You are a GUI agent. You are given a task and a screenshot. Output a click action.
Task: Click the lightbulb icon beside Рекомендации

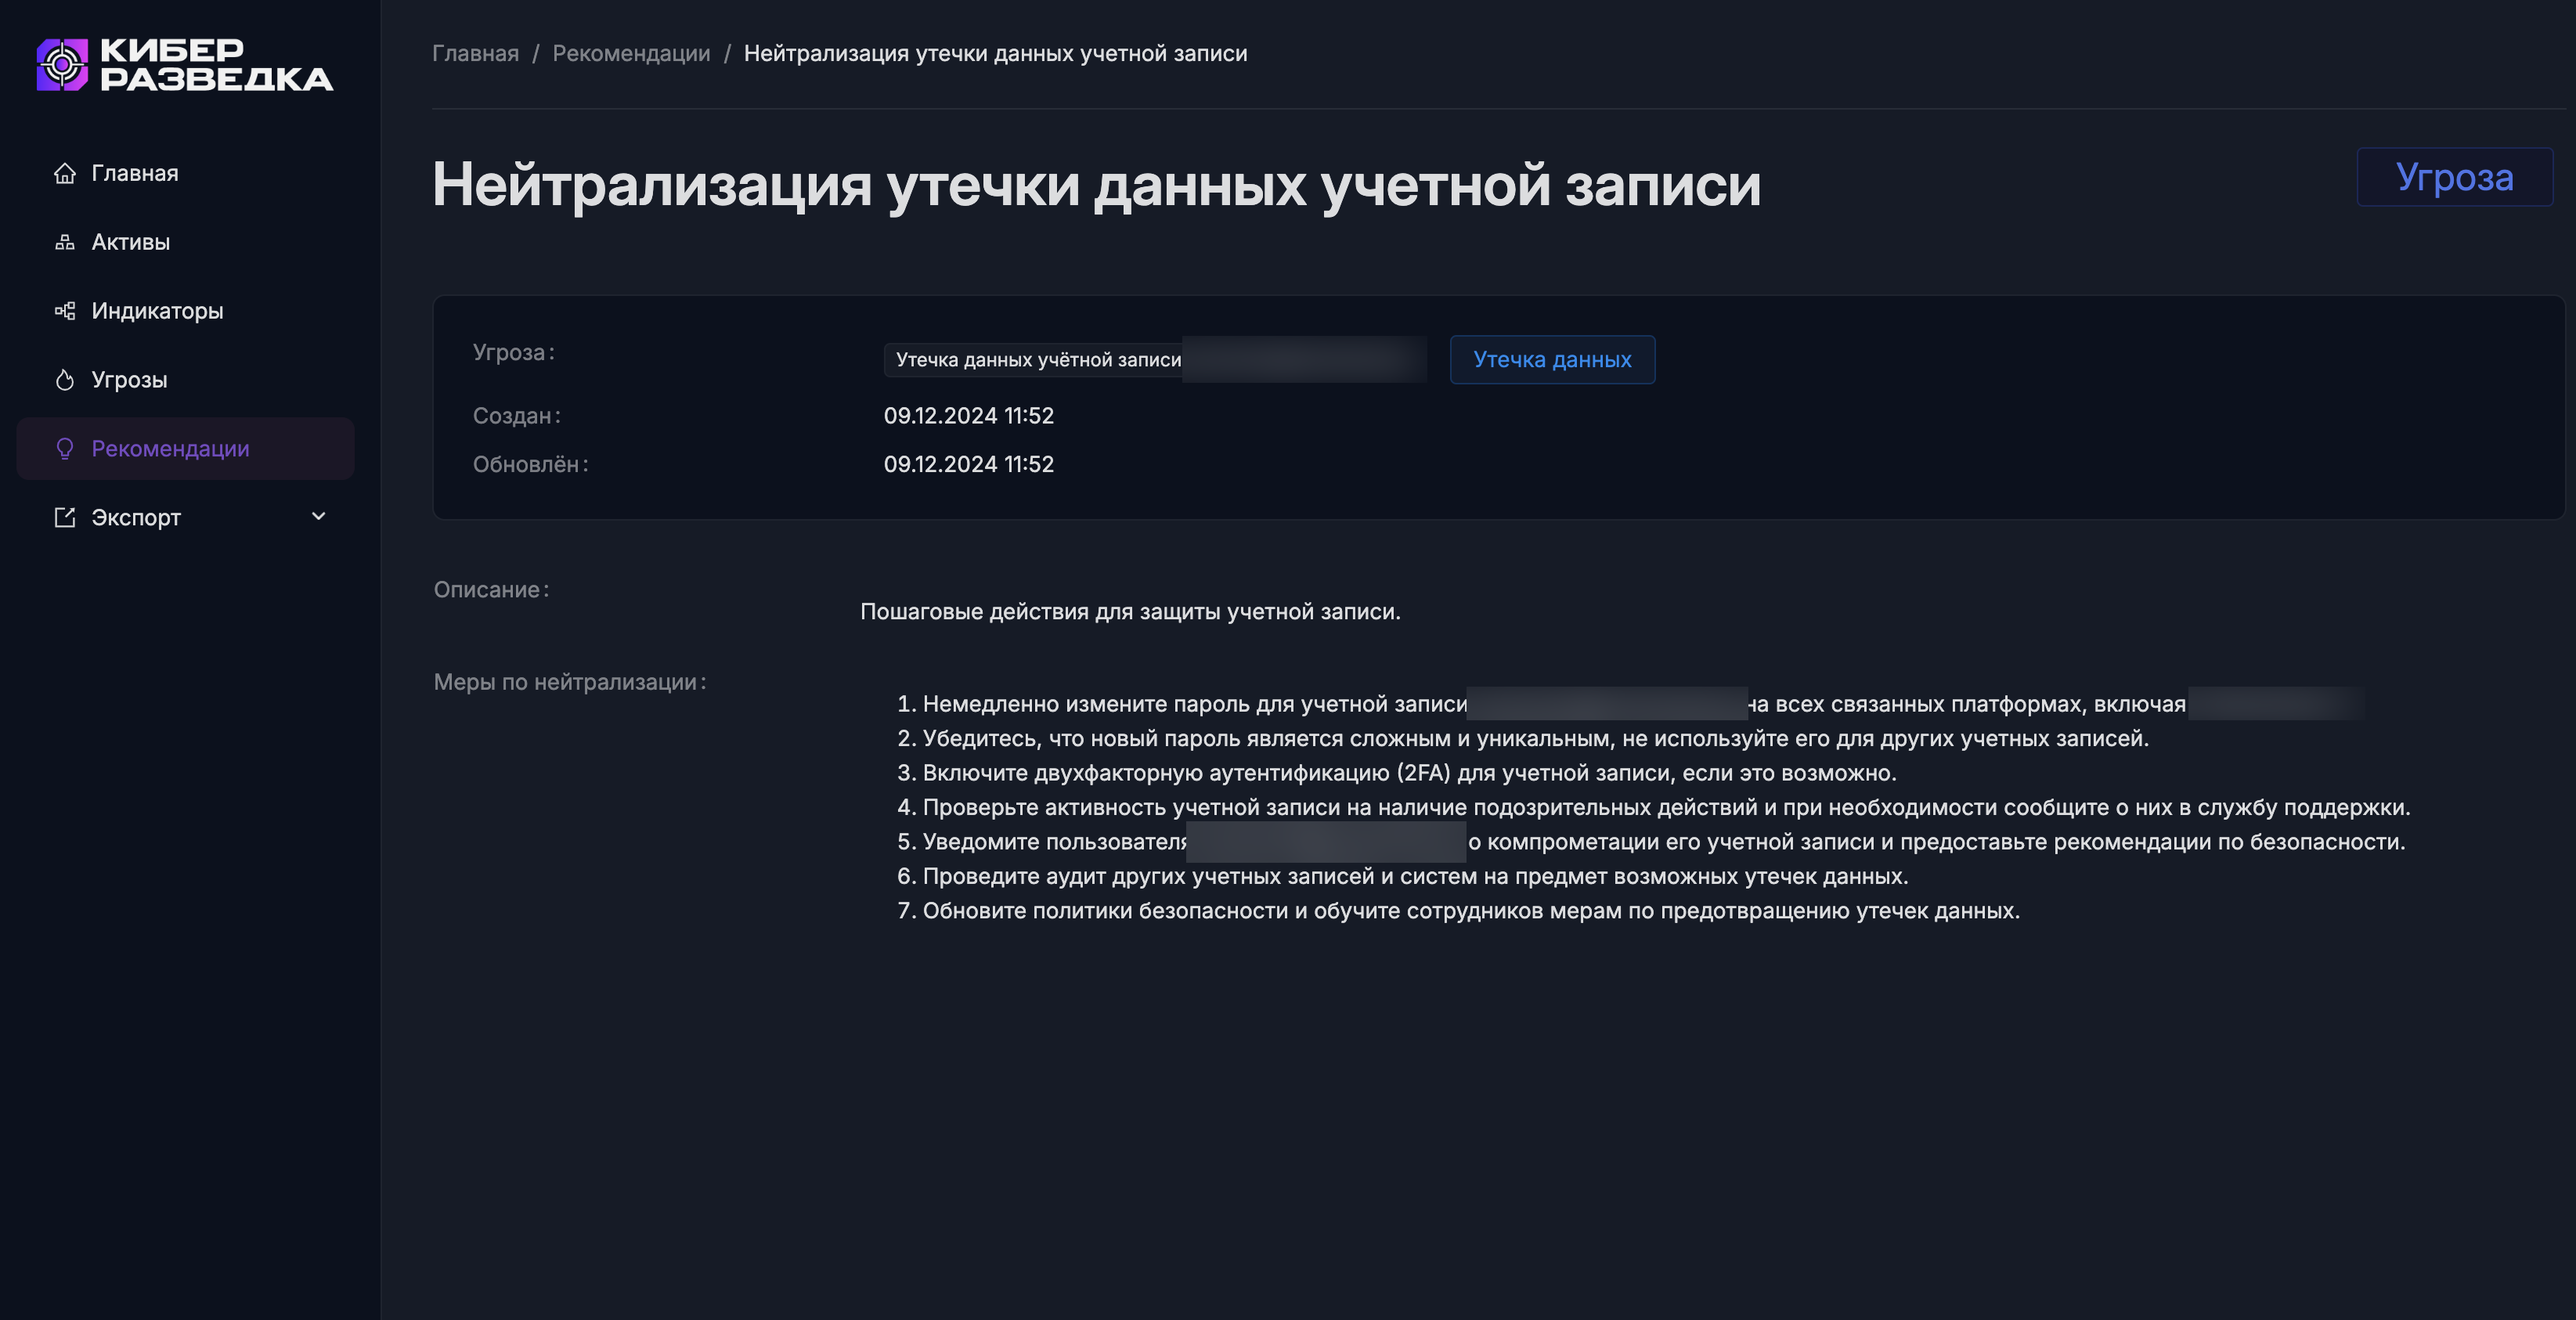pyautogui.click(x=65, y=449)
